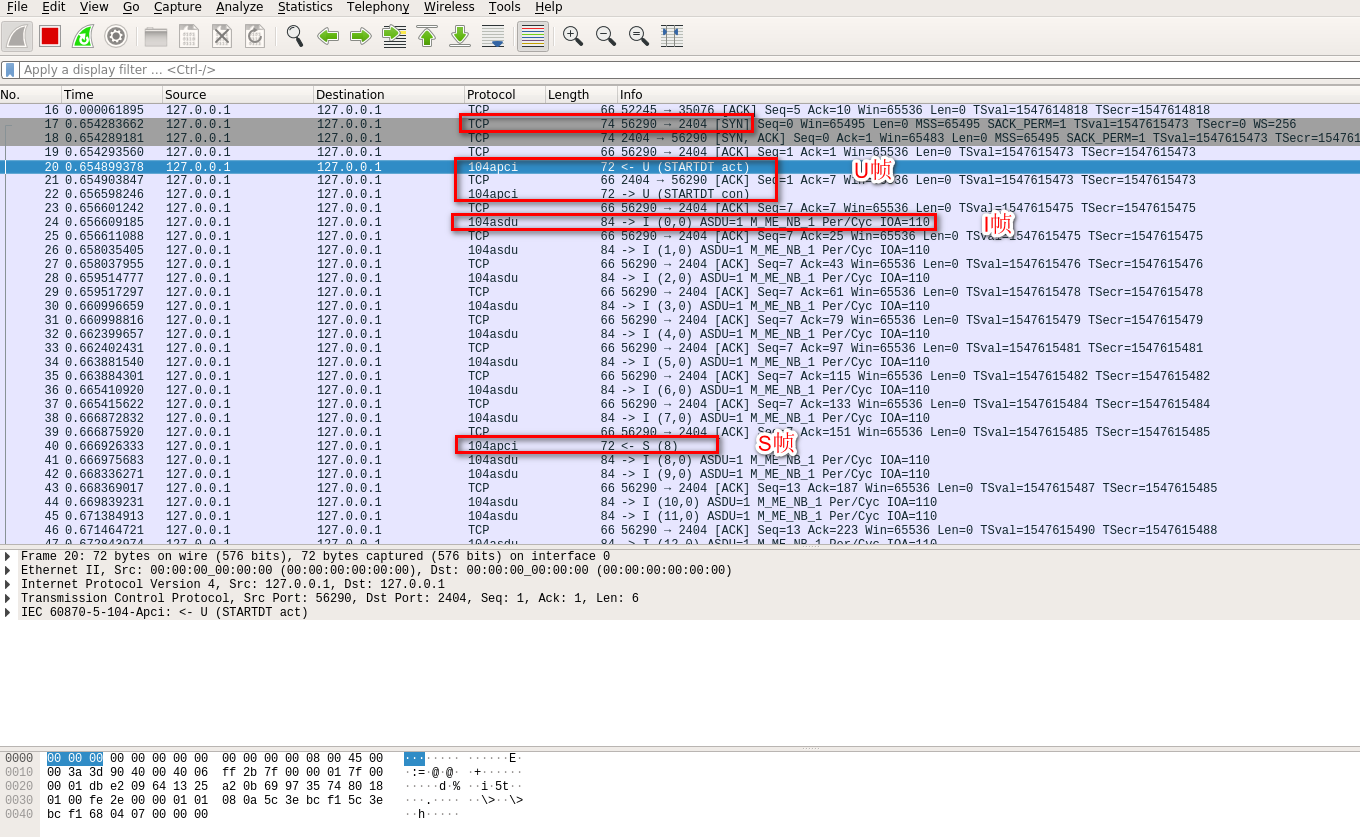Open the Edit menu
Viewport: 1360px width, 837px height.
point(54,7)
